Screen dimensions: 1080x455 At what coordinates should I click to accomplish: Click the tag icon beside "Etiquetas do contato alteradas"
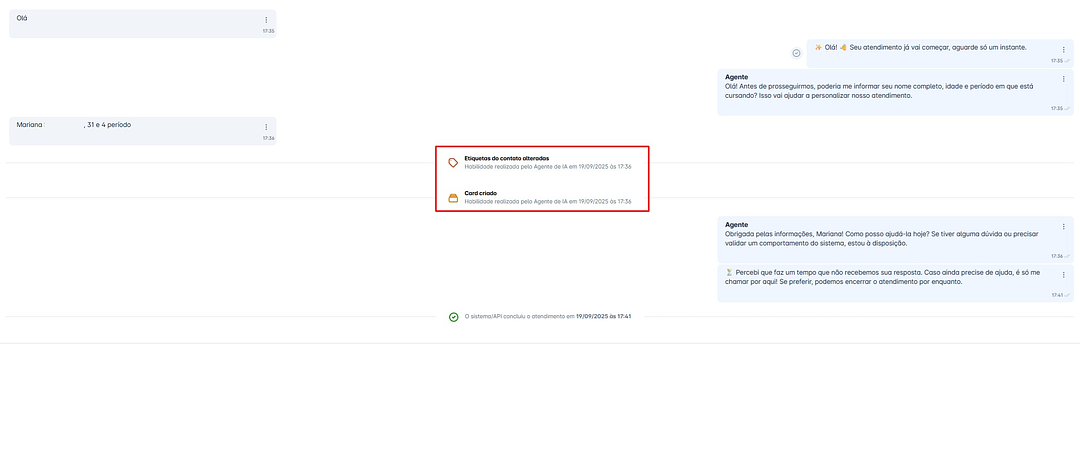point(453,162)
